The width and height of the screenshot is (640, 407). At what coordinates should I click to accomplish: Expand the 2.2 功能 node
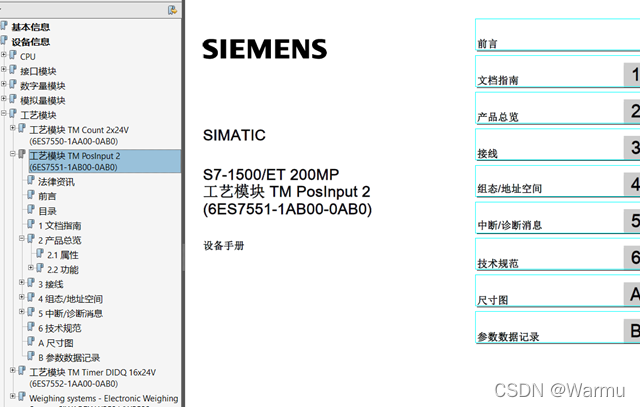coord(31,267)
